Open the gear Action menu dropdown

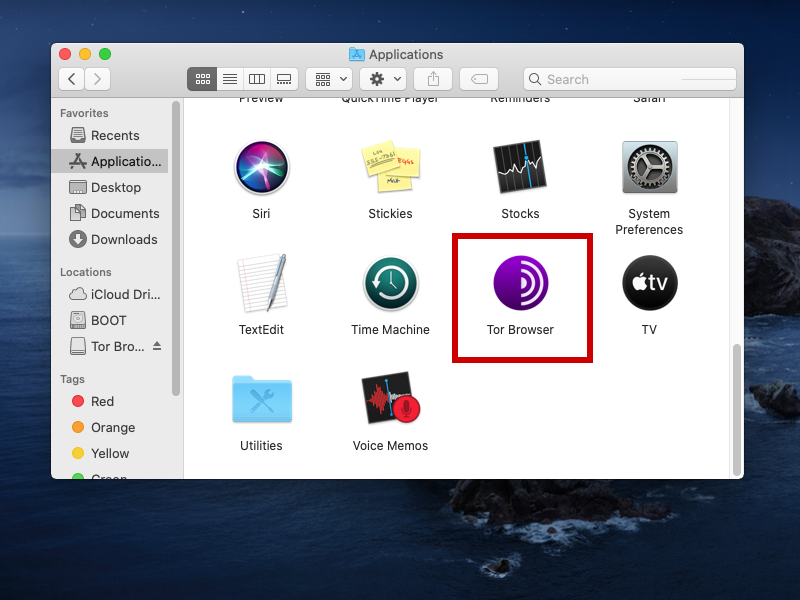point(384,79)
